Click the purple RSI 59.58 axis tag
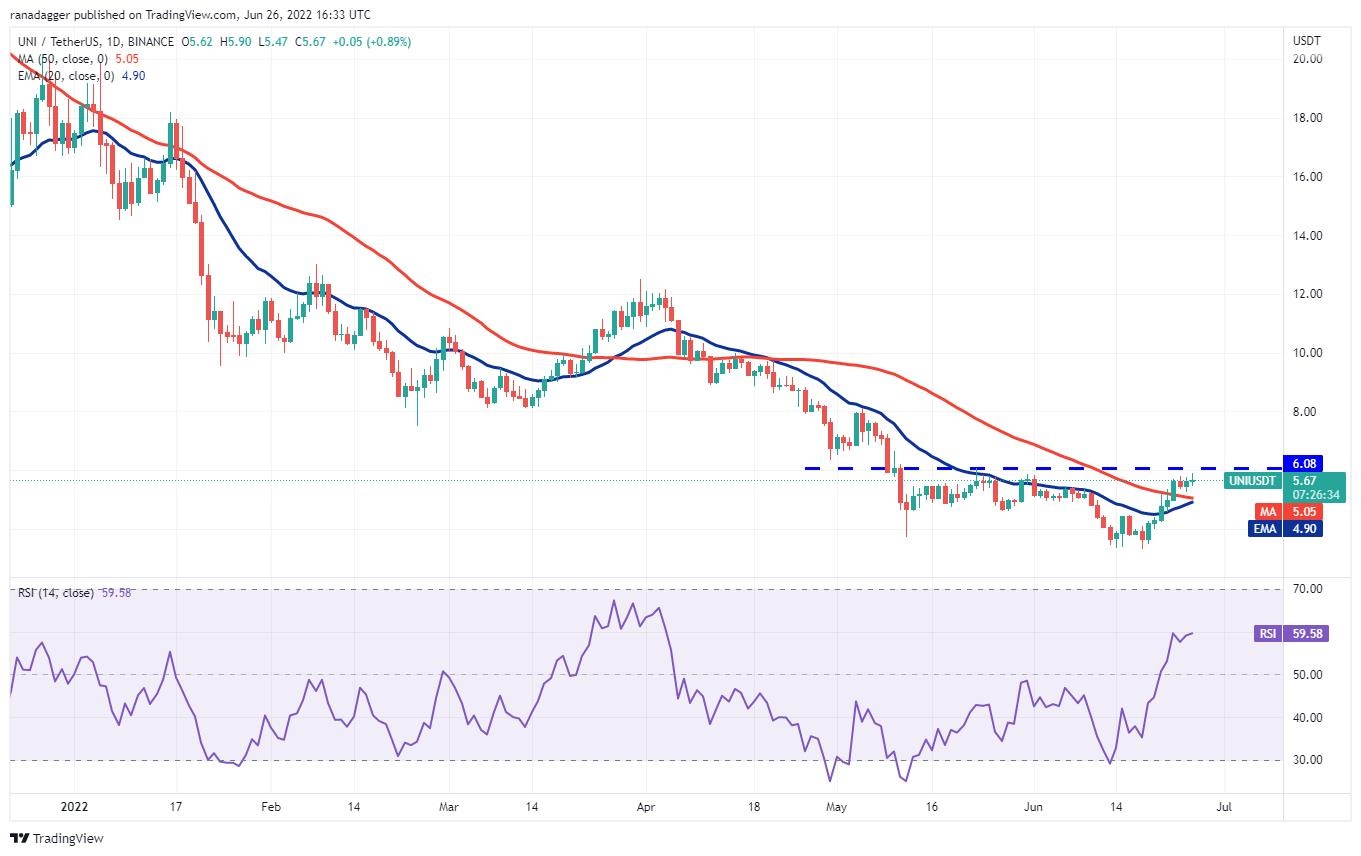This screenshot has height=856, width=1361. tap(1268, 633)
